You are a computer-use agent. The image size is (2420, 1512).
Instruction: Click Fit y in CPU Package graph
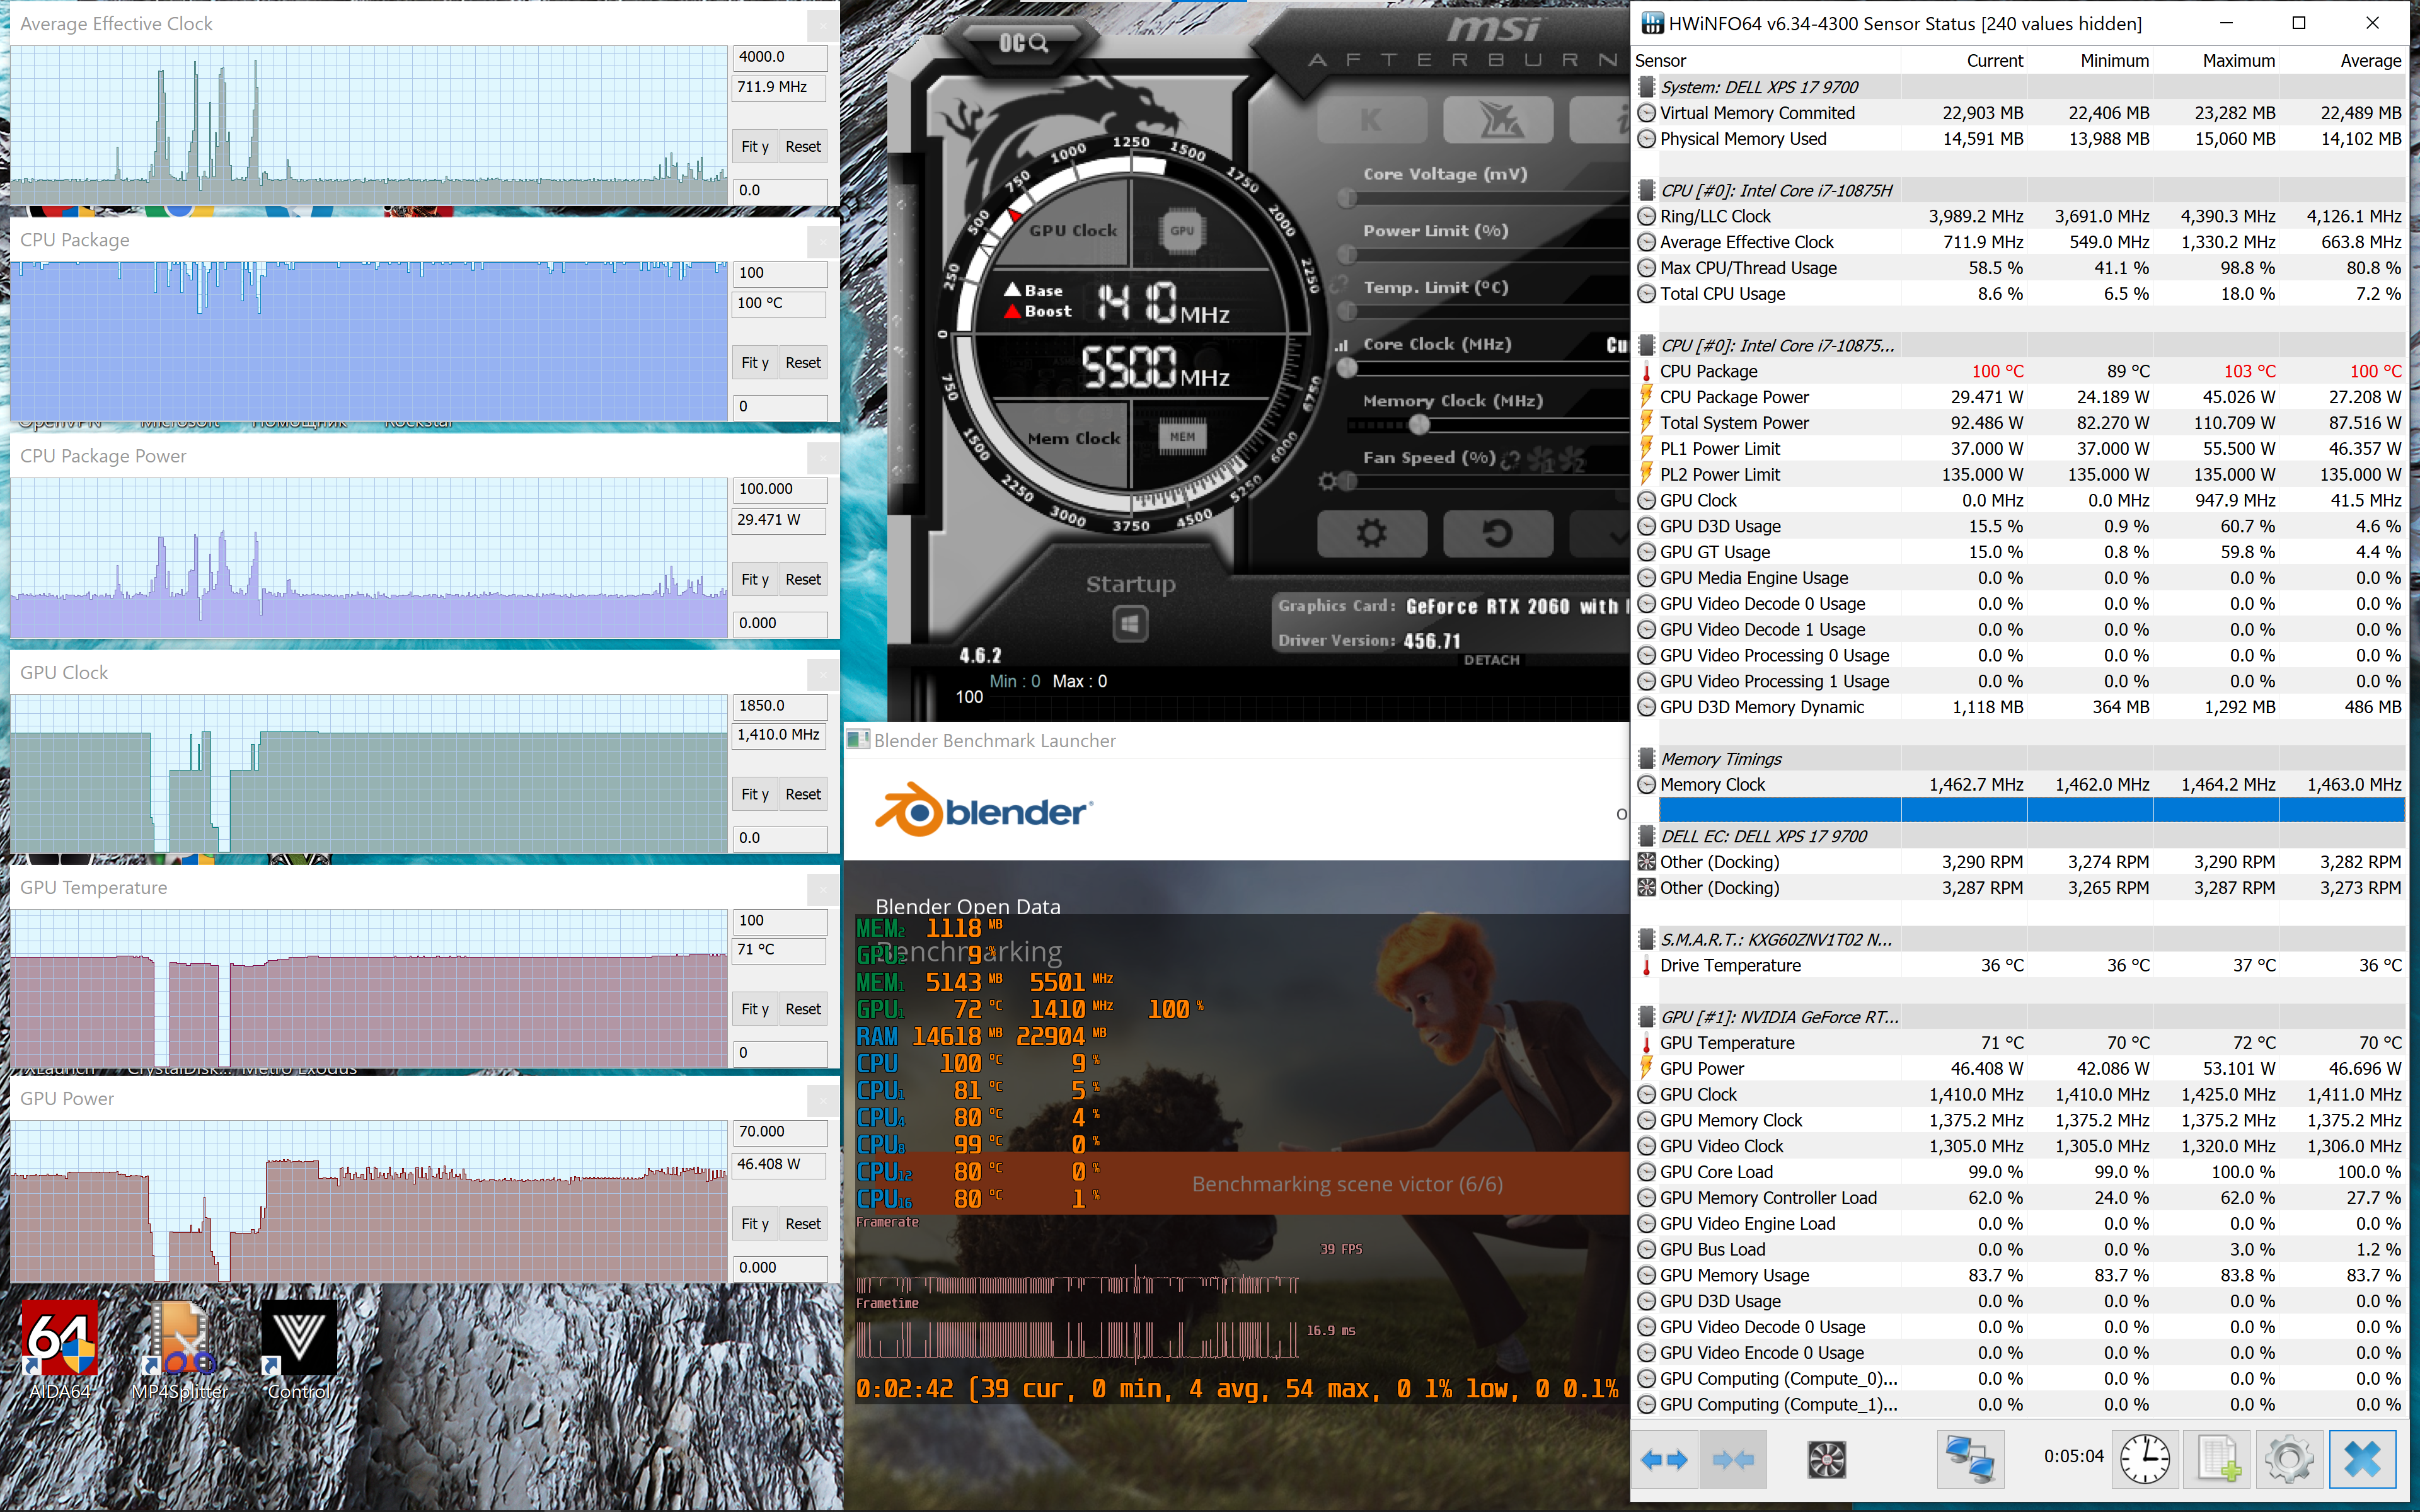tap(755, 362)
